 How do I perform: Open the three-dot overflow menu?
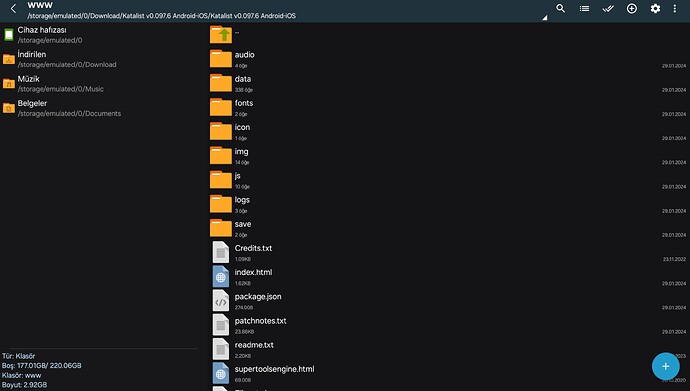[675, 8]
